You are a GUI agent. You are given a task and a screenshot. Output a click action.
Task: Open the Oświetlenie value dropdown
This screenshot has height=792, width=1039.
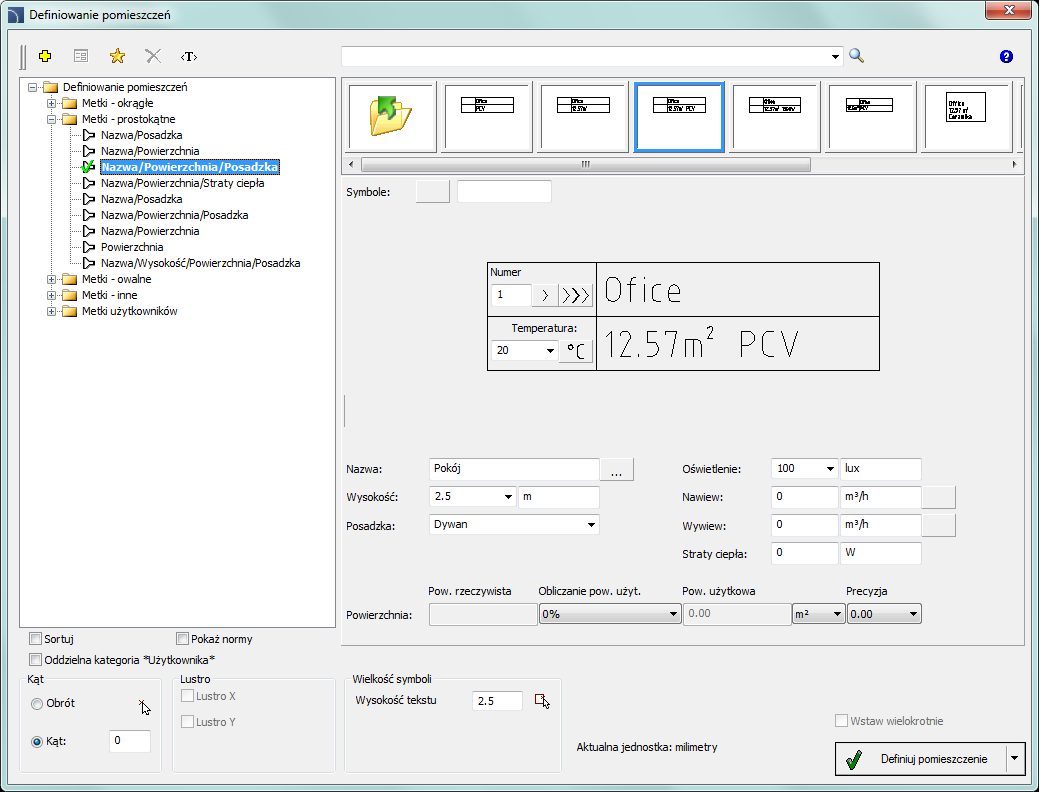point(830,469)
